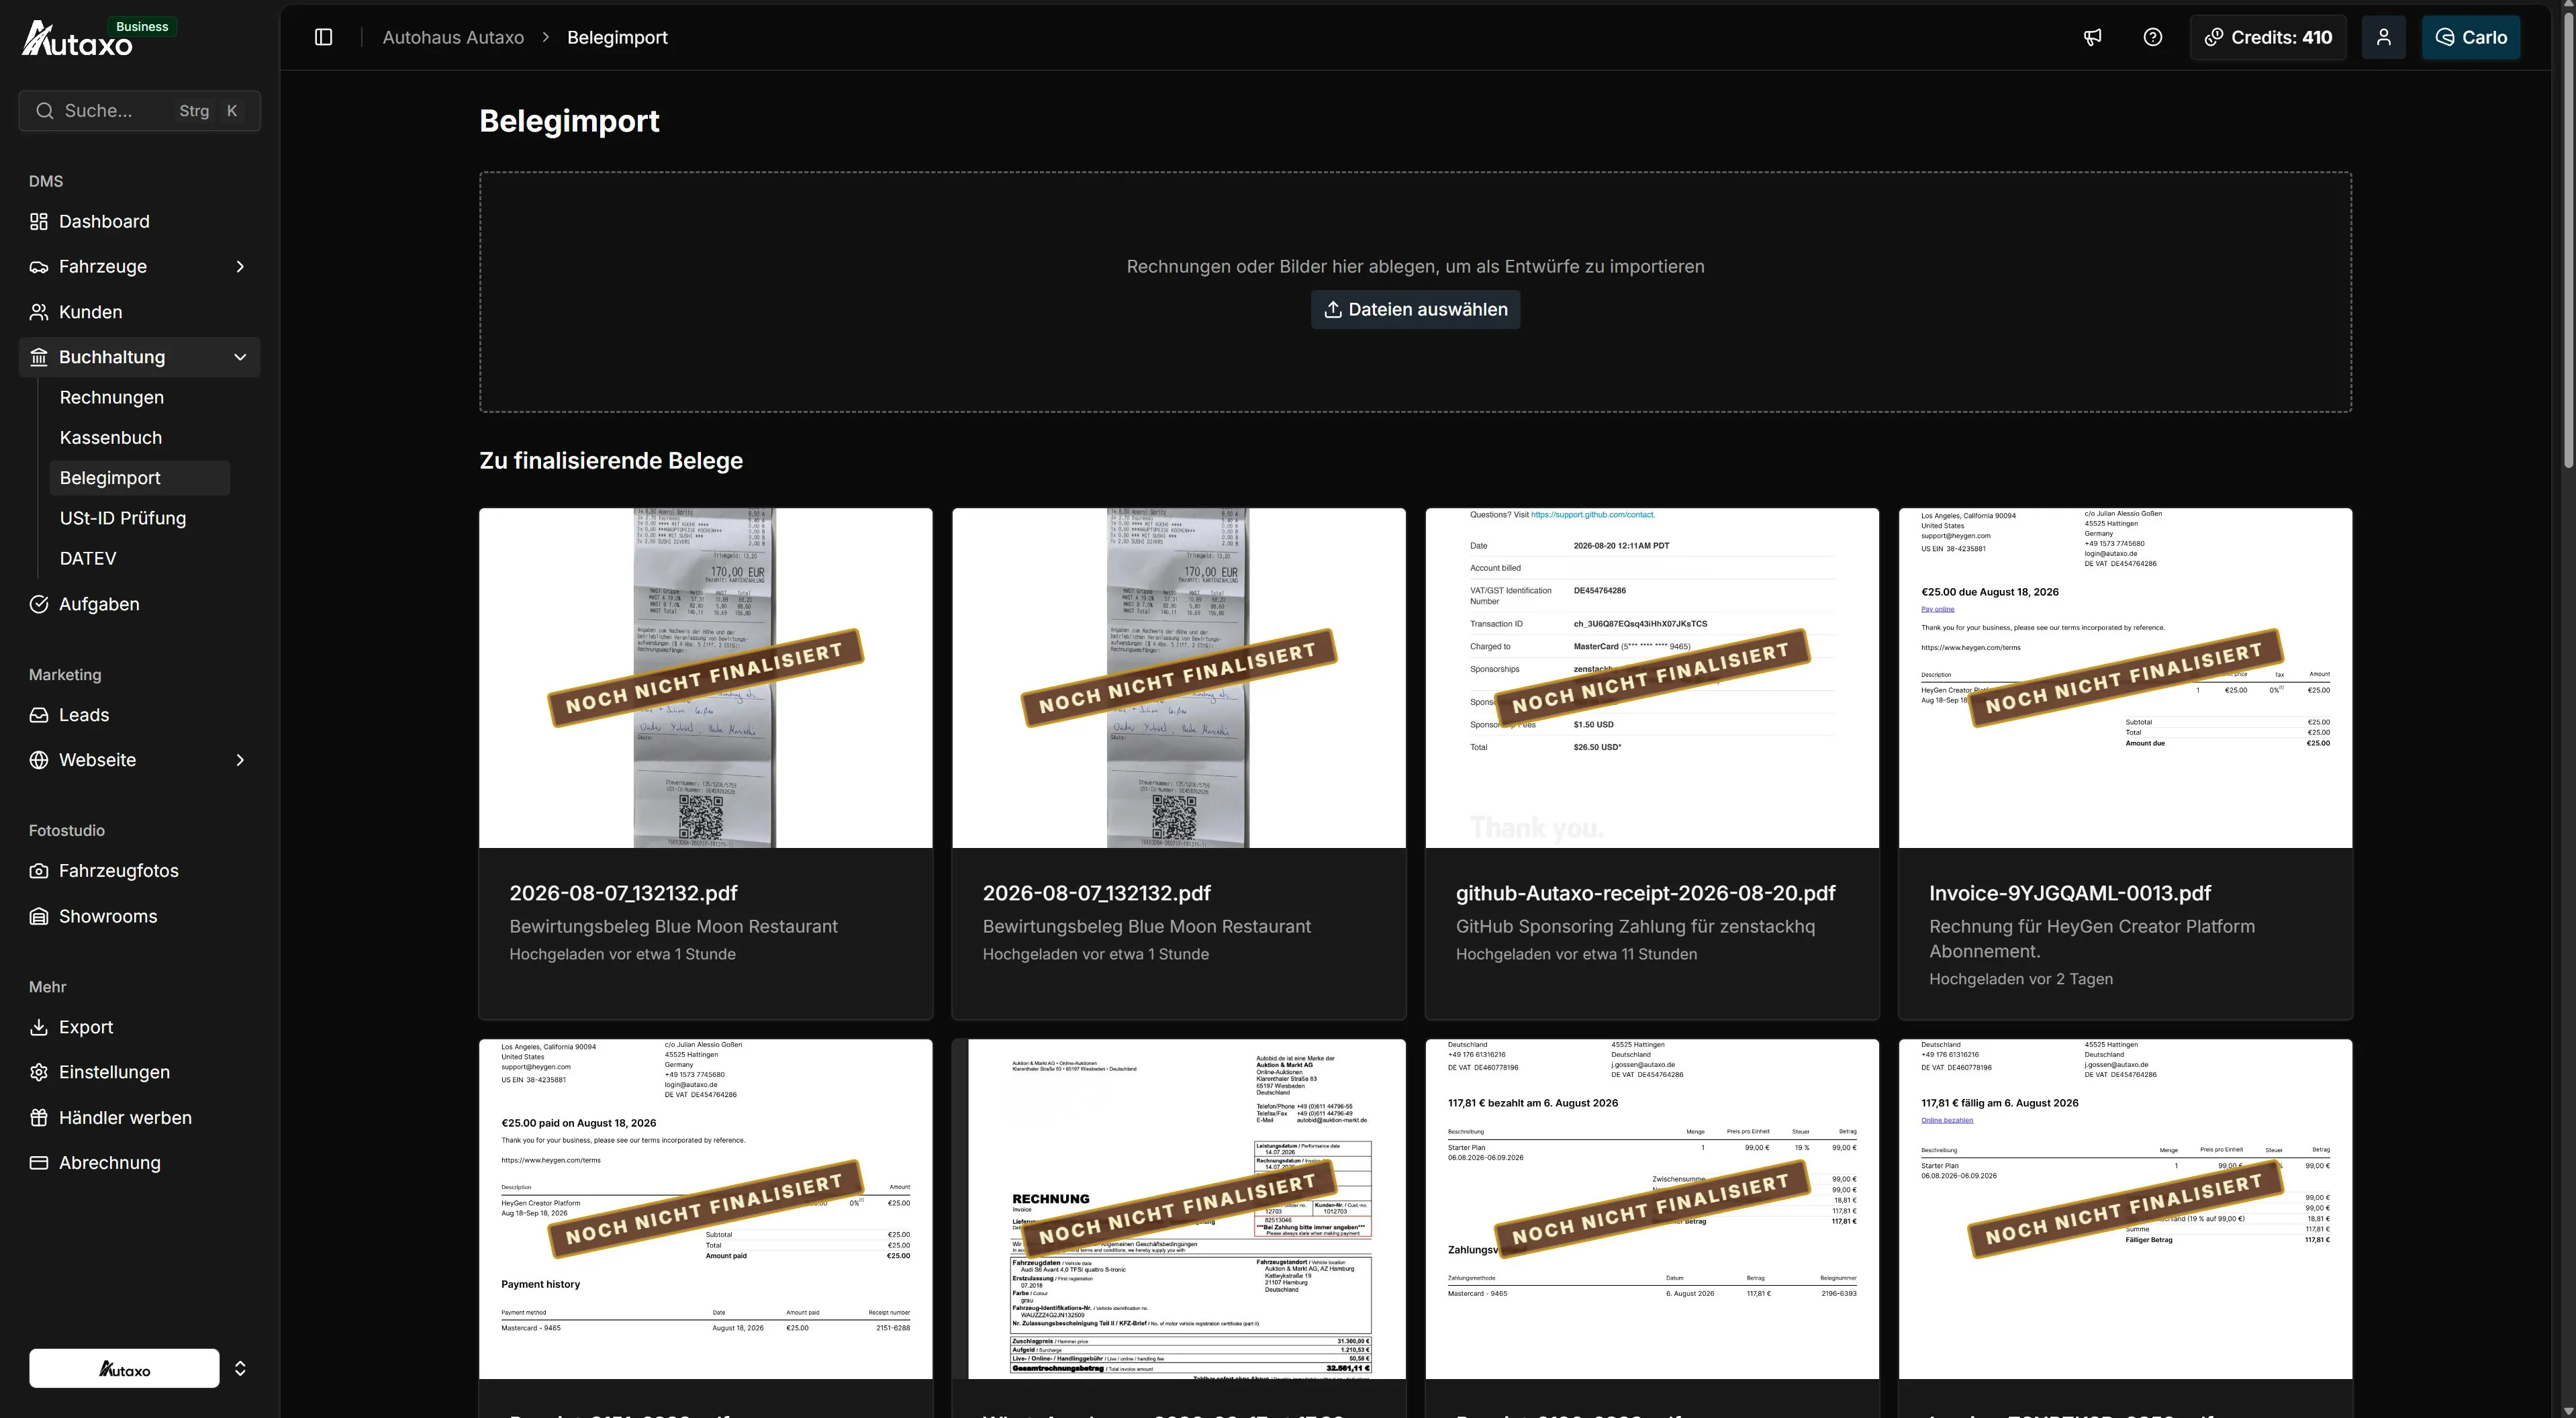Open HeyGen €25.00 due invoice thumbnail
This screenshot has width=2576, height=1418.
pyautogui.click(x=2125, y=678)
